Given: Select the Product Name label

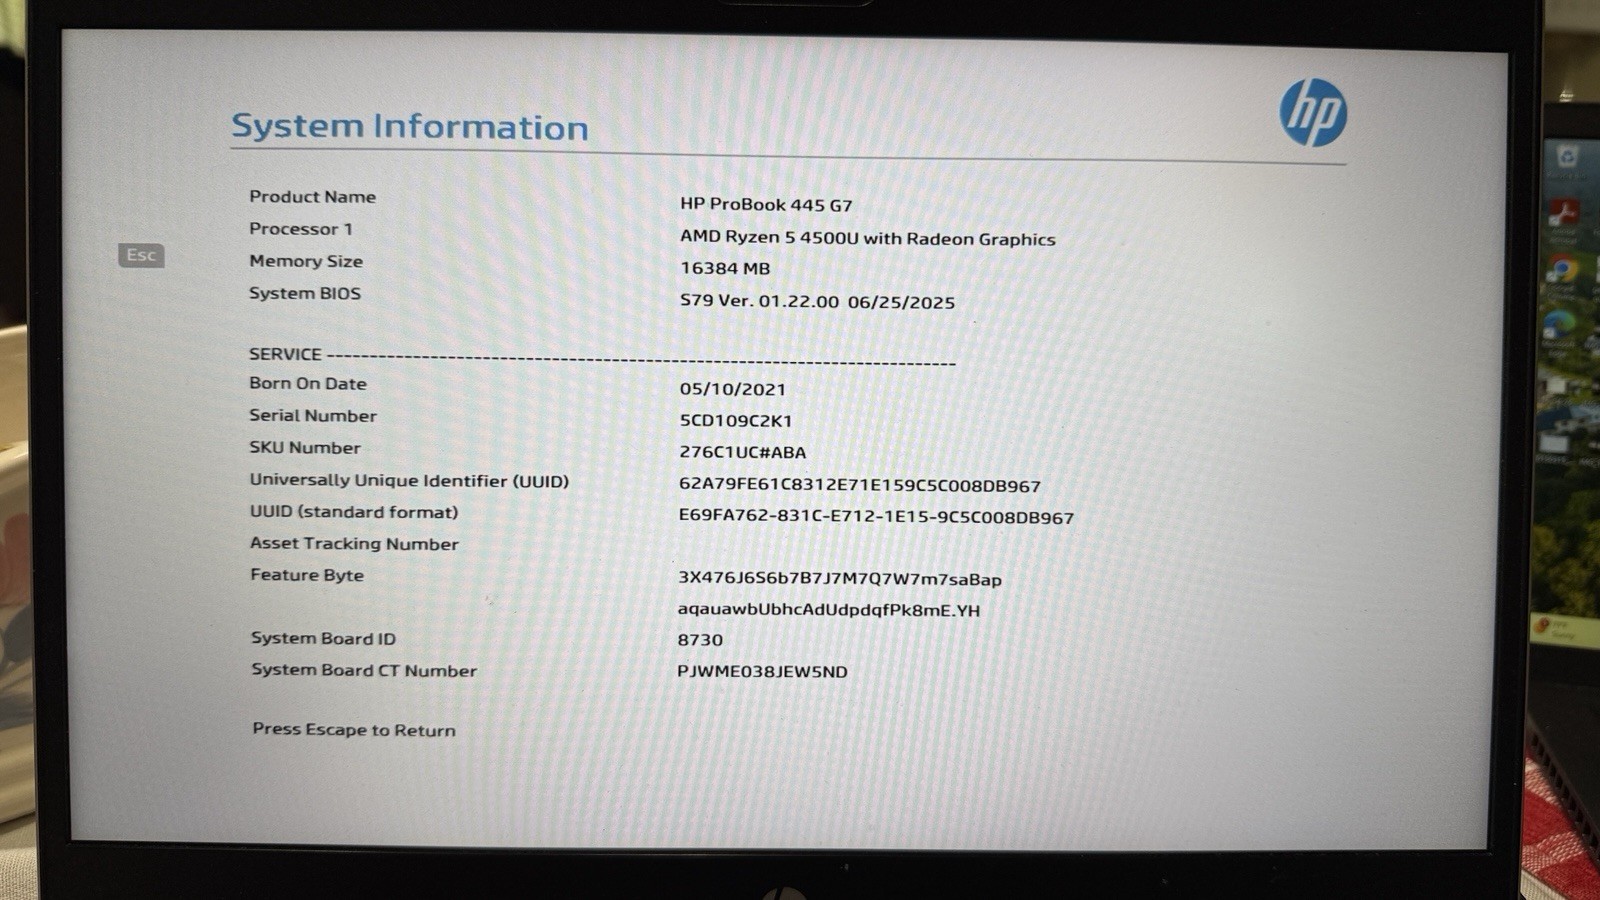Looking at the screenshot, I should tap(313, 197).
